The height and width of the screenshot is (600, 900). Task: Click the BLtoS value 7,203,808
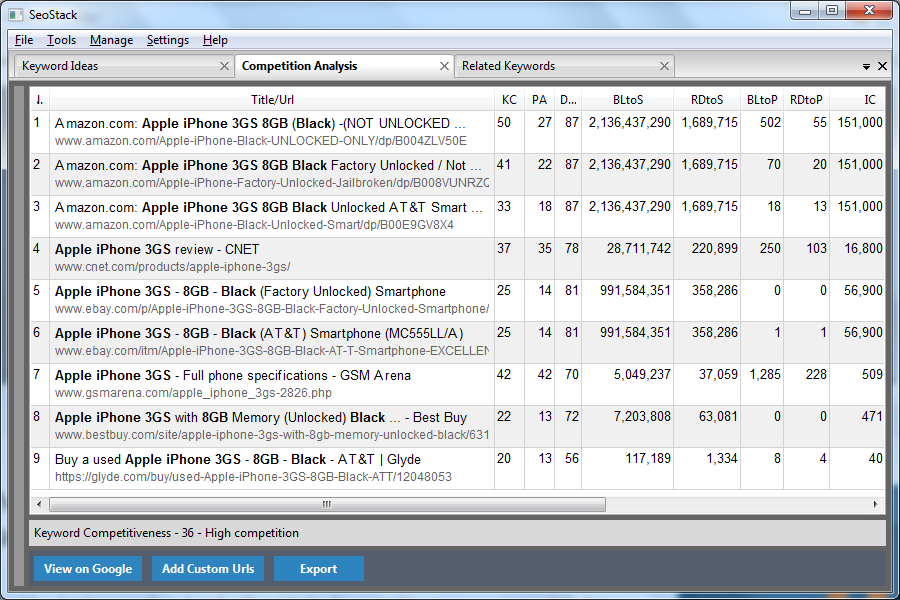[x=642, y=416]
